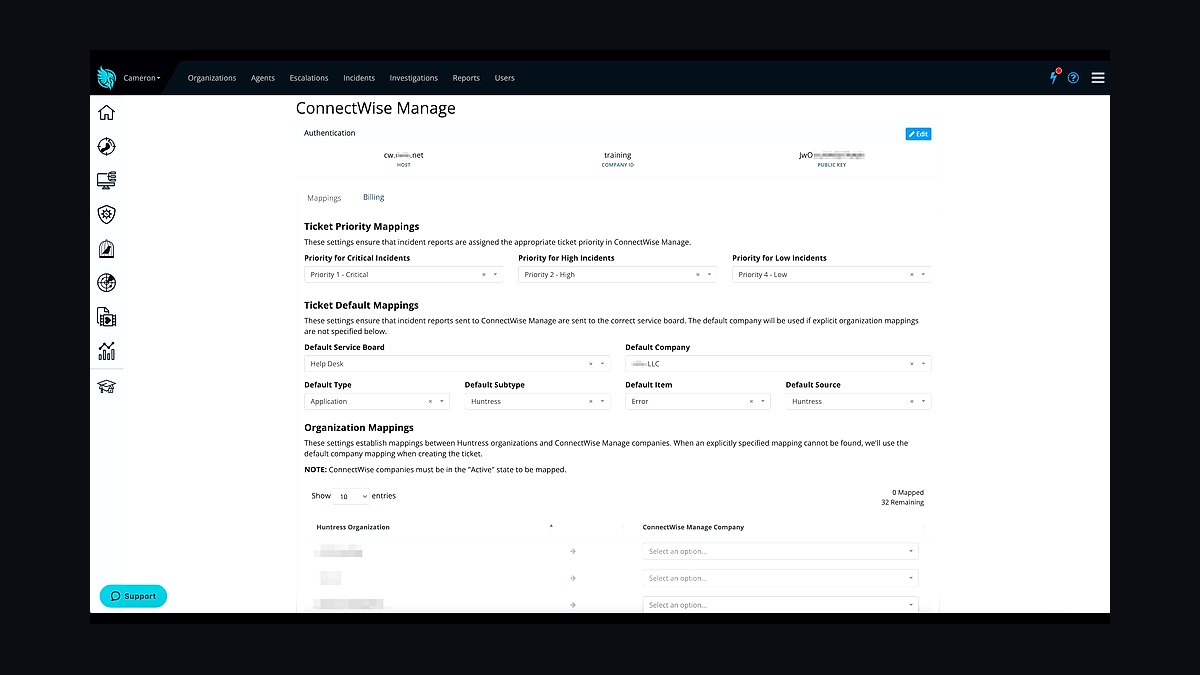Image resolution: width=1200 pixels, height=675 pixels.
Task: Open Reports in top navigation
Action: click(x=466, y=78)
